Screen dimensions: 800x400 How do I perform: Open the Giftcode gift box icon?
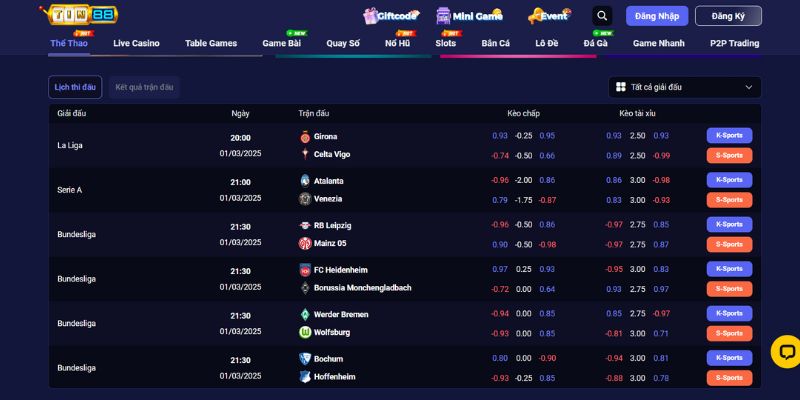[370, 16]
